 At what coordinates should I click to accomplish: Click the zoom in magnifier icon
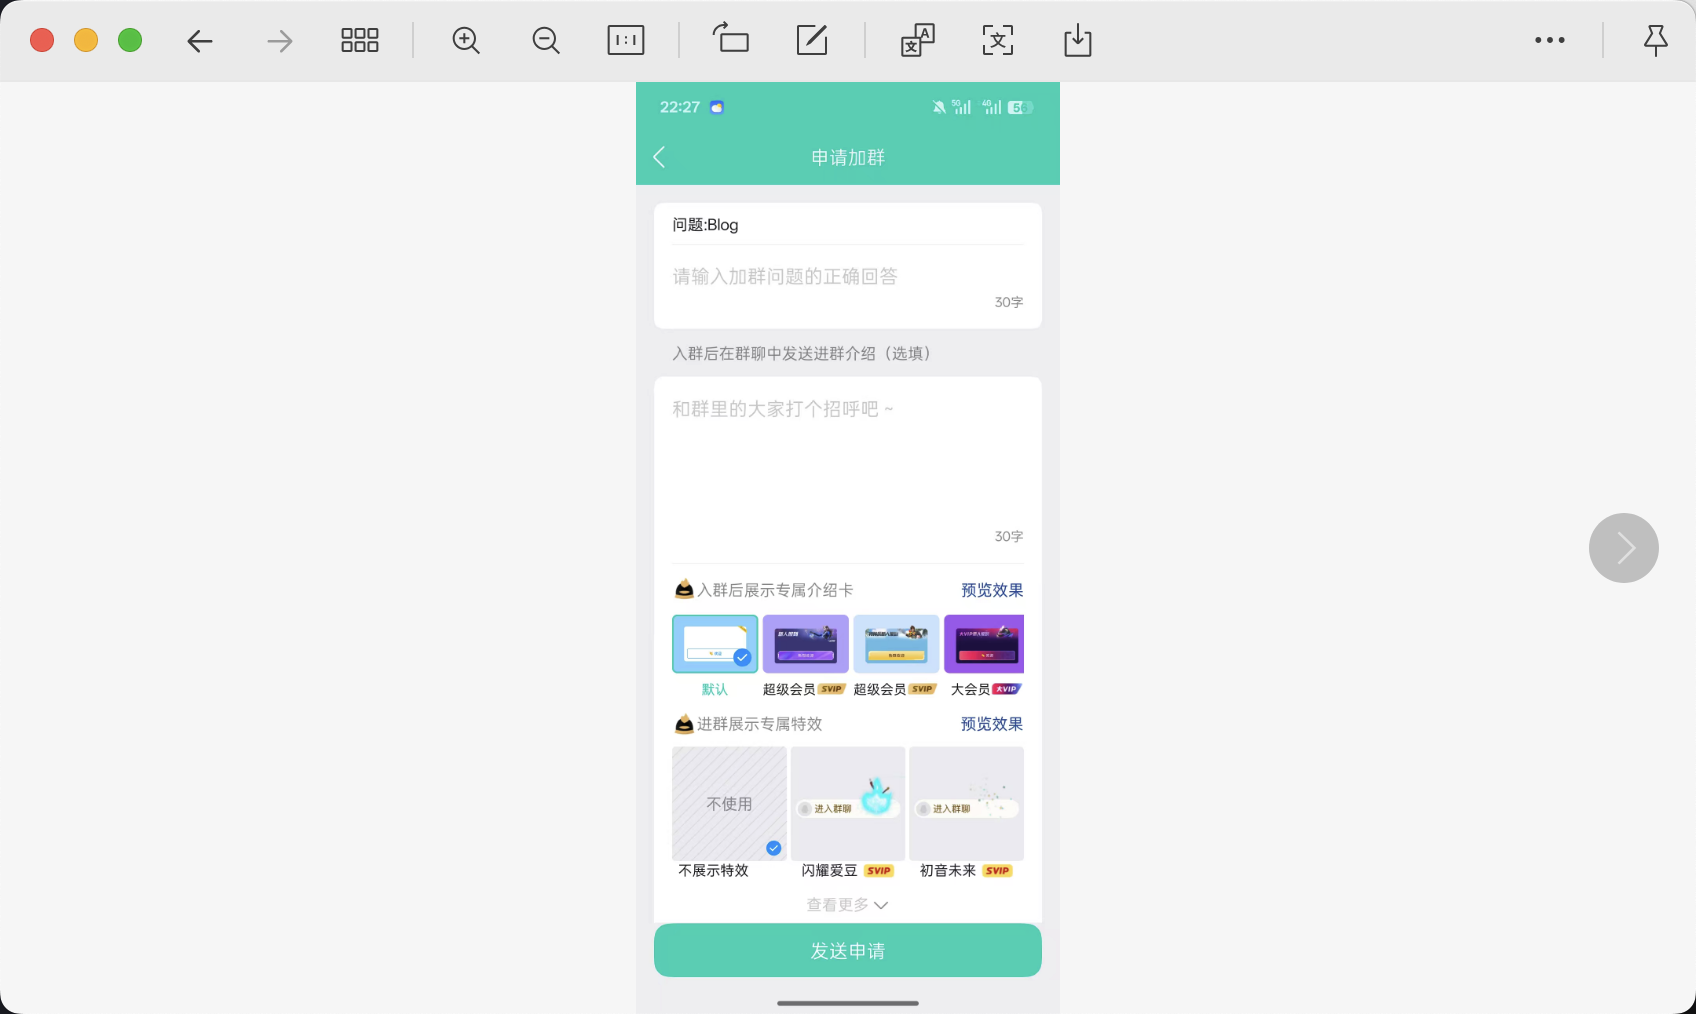click(x=466, y=41)
